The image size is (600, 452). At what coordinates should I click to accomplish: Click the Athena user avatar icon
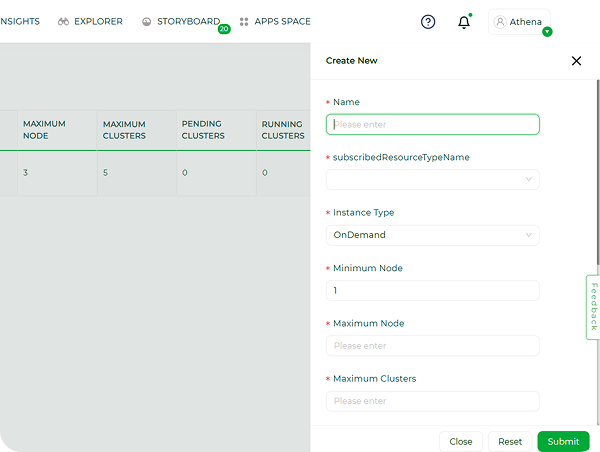pyautogui.click(x=500, y=22)
